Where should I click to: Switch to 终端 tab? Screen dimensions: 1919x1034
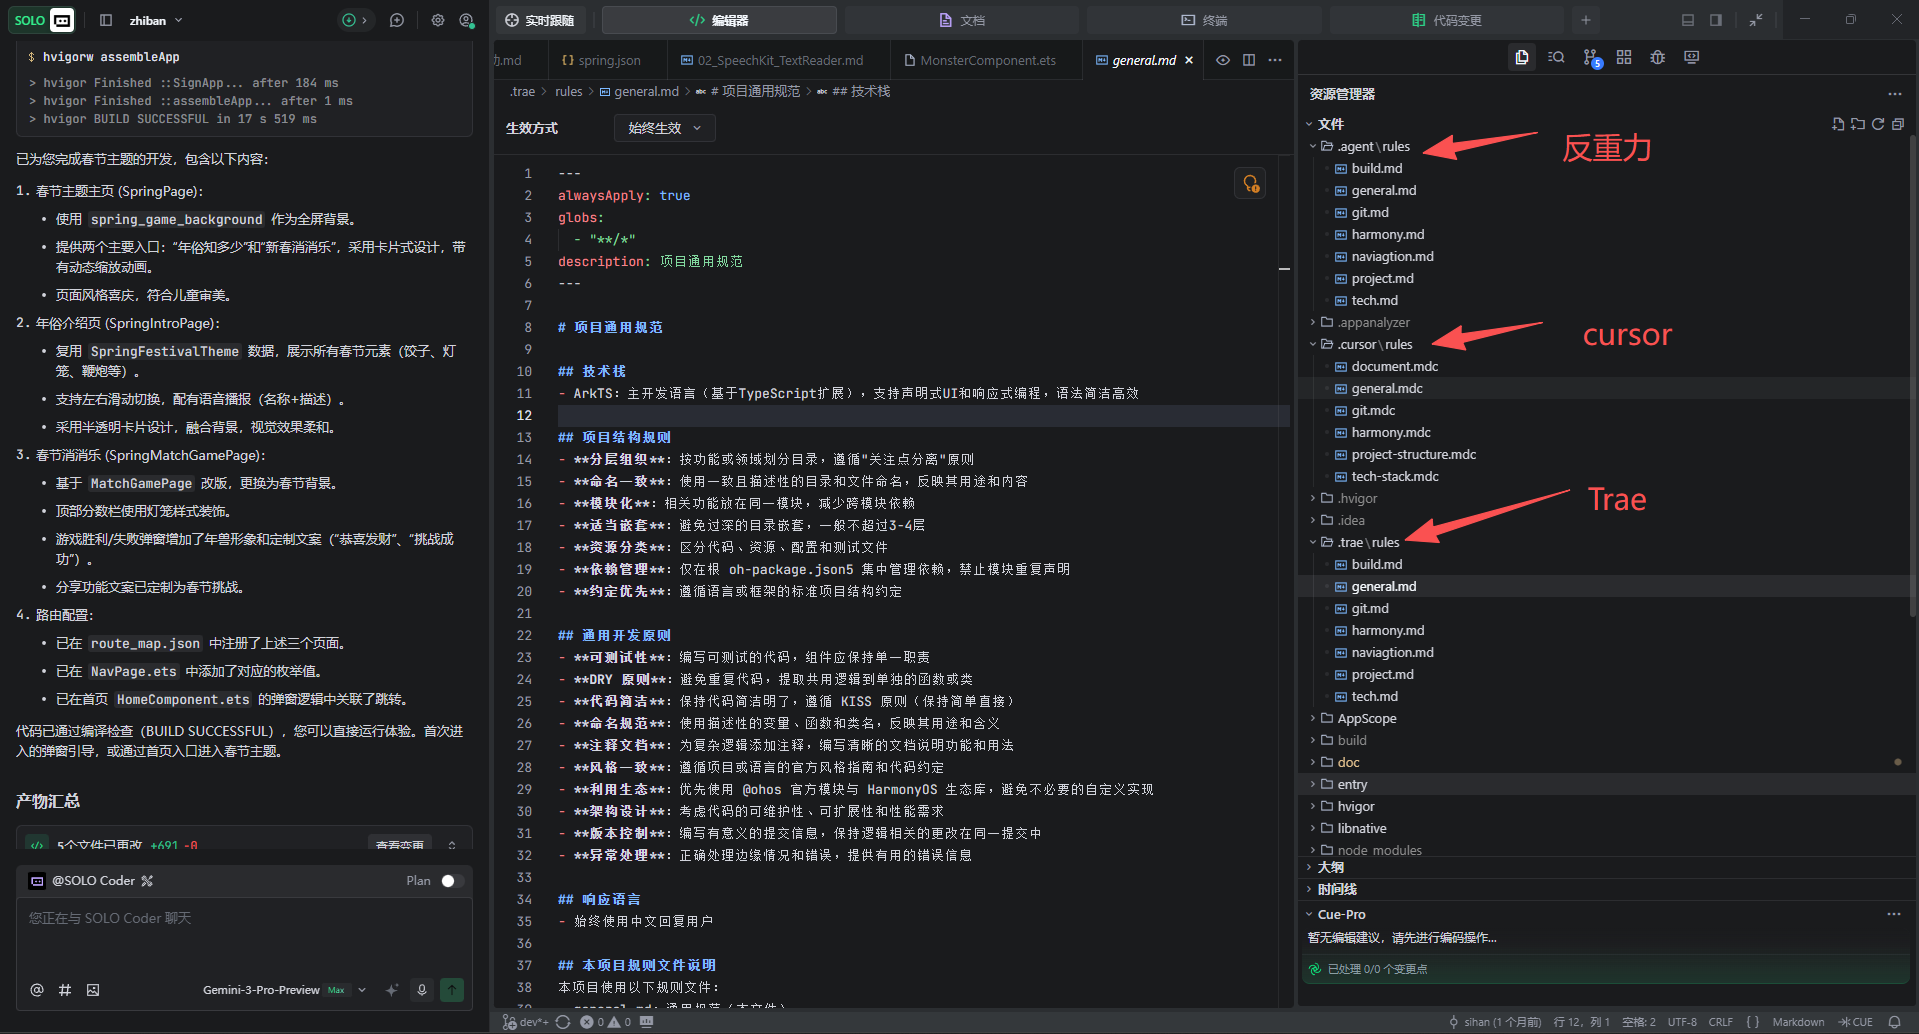[x=1204, y=20]
